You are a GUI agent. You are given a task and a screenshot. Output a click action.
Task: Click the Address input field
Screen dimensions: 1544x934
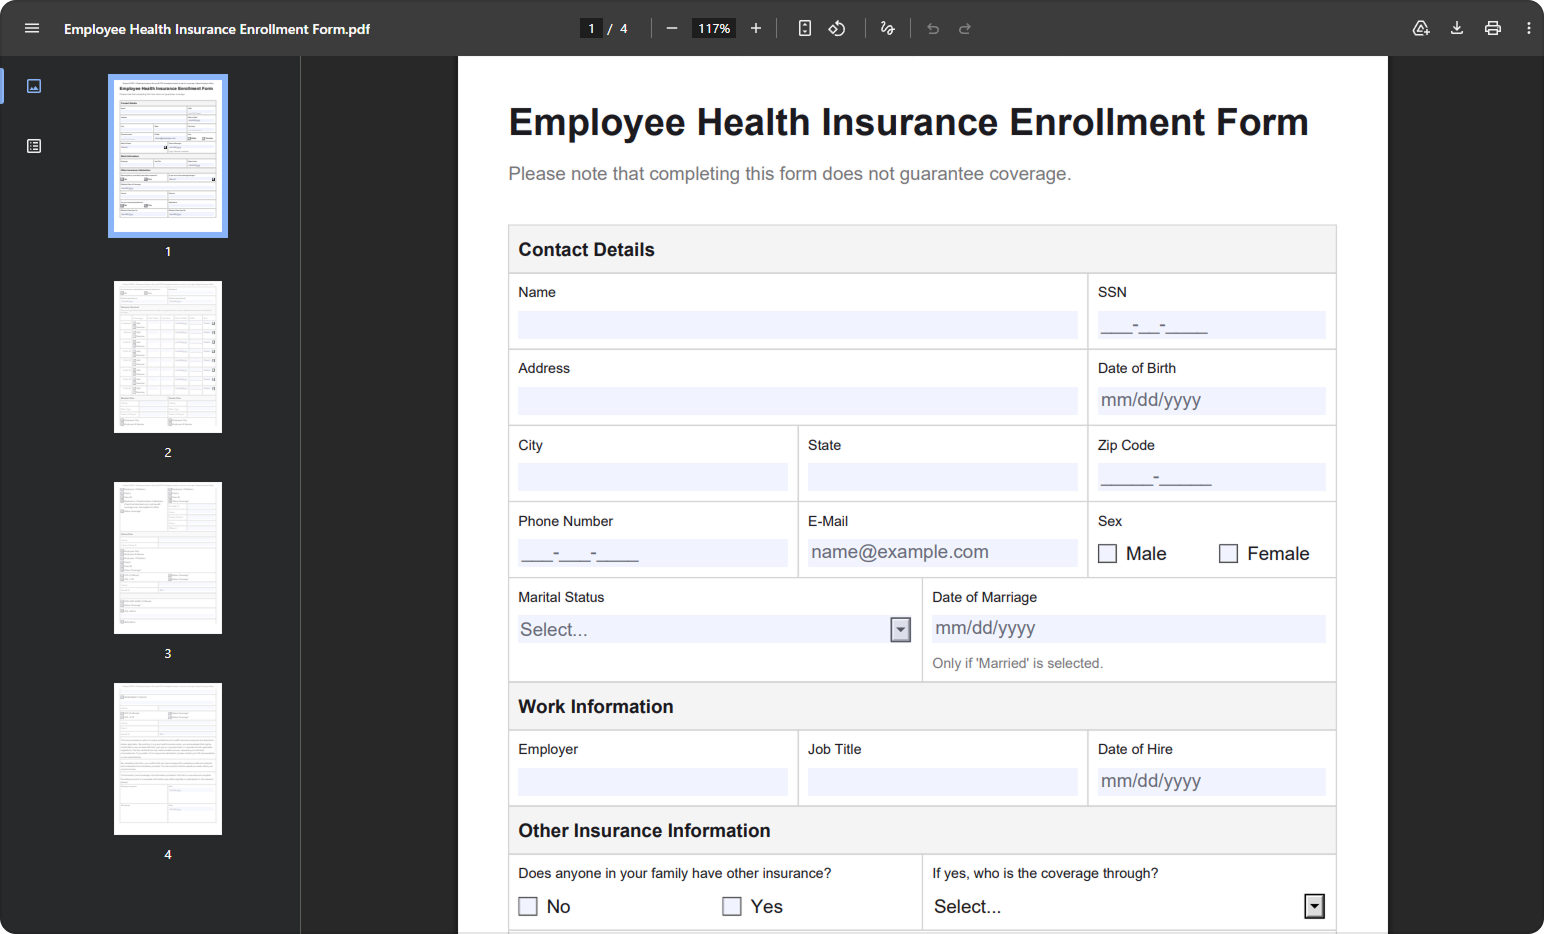(x=798, y=401)
